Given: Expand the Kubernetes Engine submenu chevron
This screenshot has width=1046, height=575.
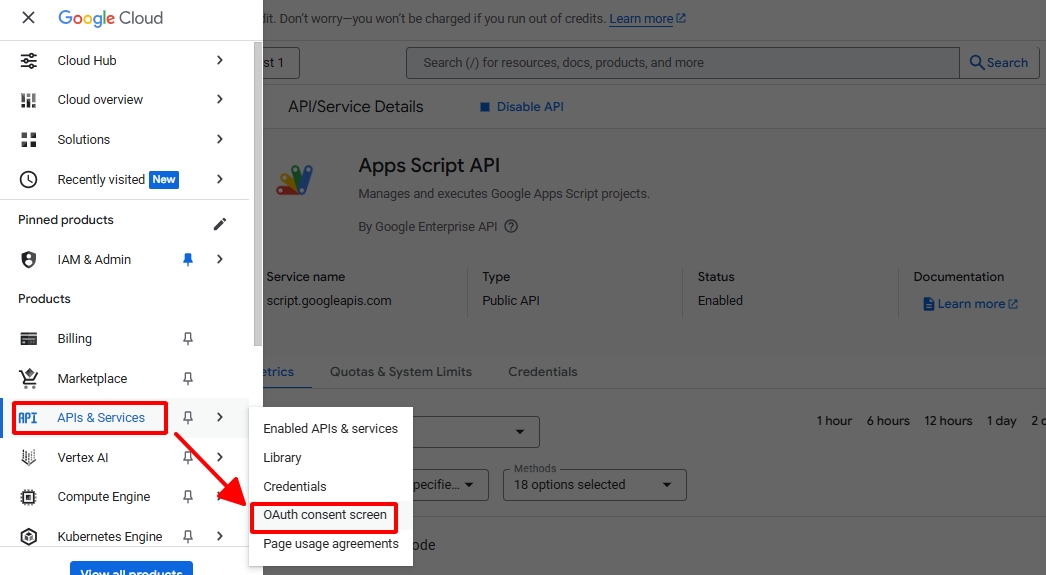Looking at the screenshot, I should [x=219, y=536].
